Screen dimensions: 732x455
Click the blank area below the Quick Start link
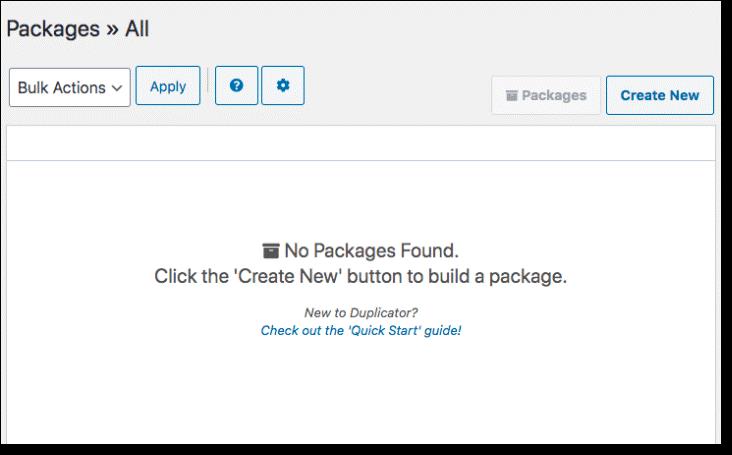(361, 390)
